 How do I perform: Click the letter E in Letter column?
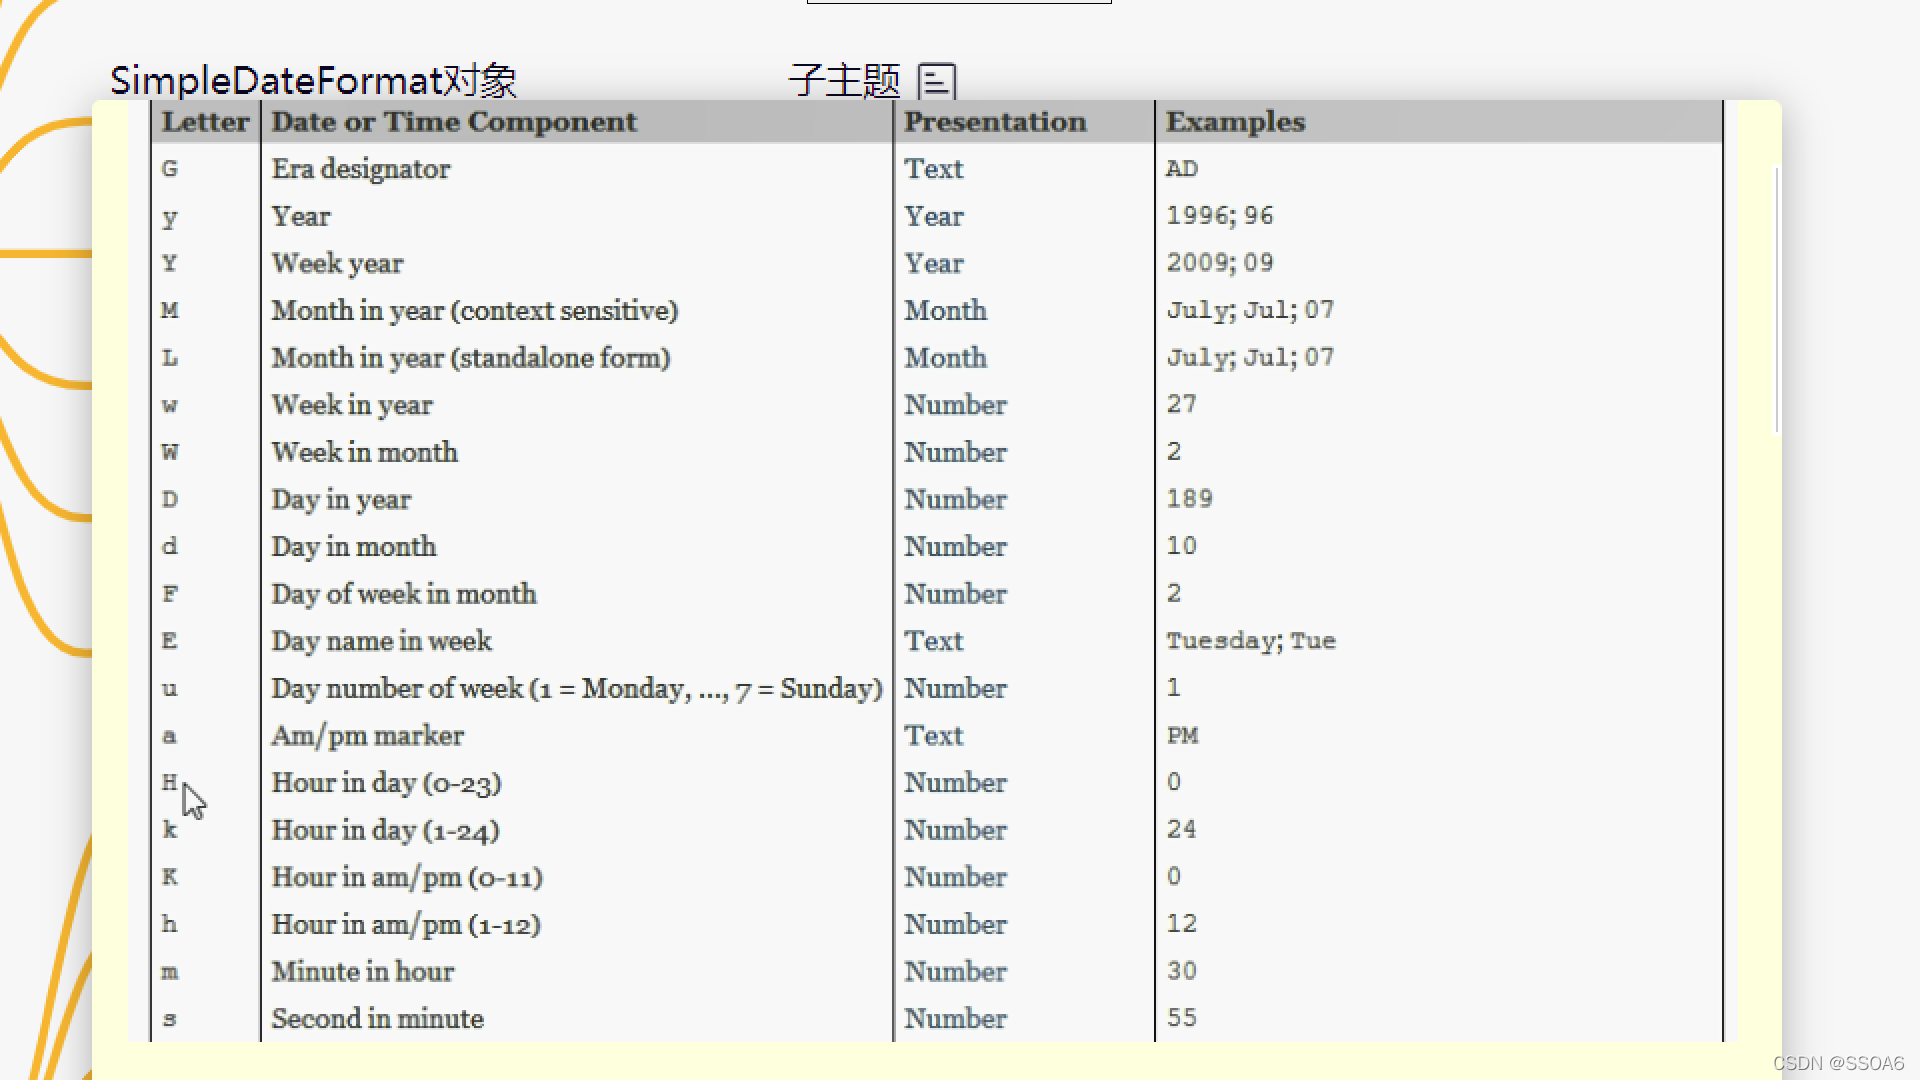[x=170, y=641]
